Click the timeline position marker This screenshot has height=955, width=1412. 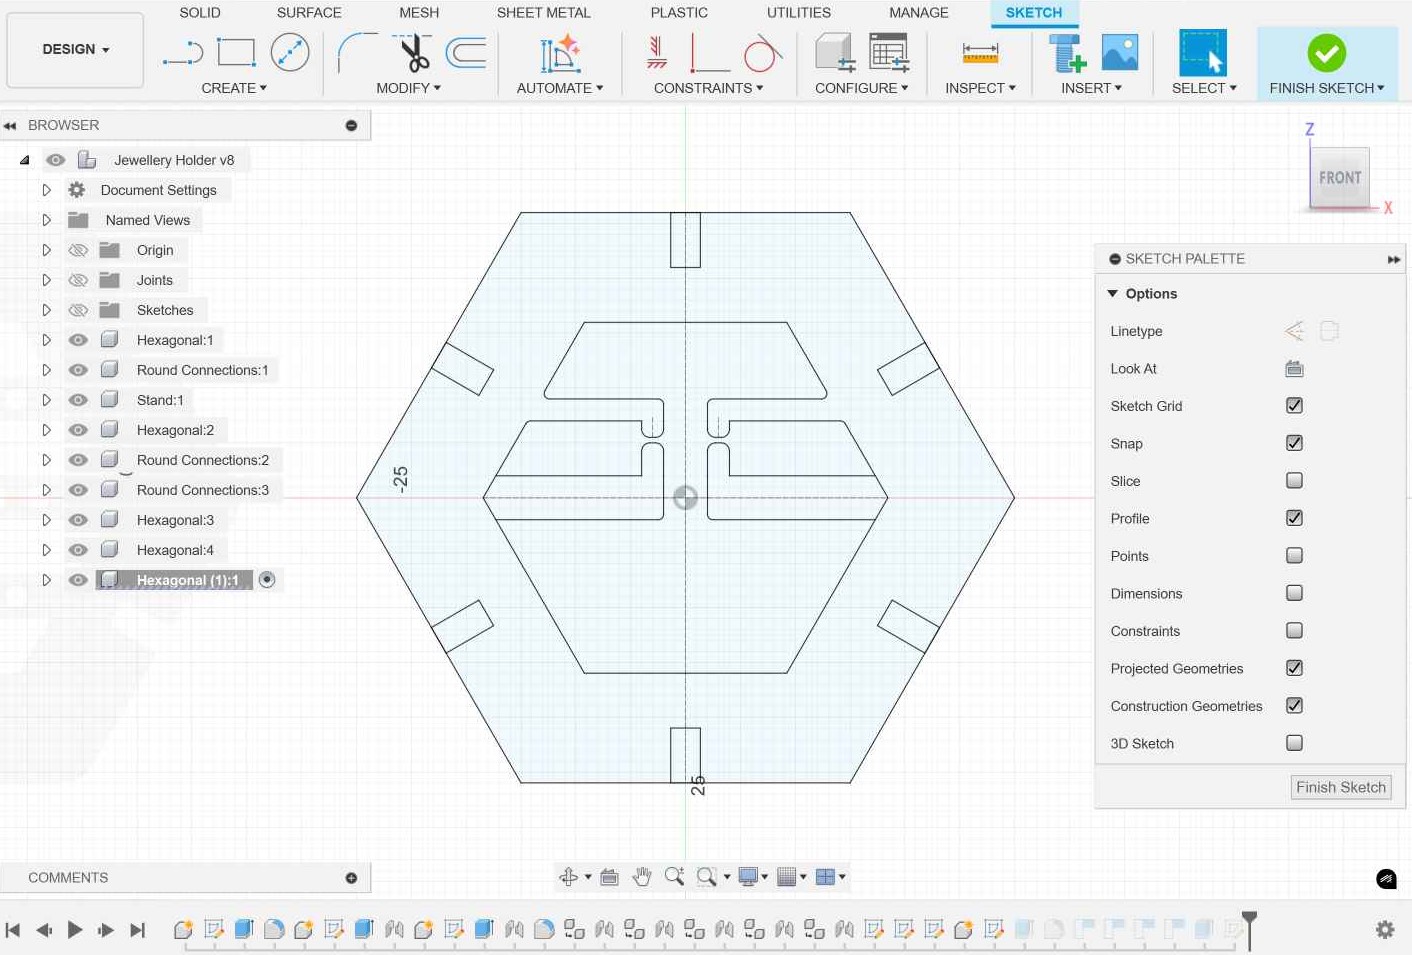[1249, 930]
